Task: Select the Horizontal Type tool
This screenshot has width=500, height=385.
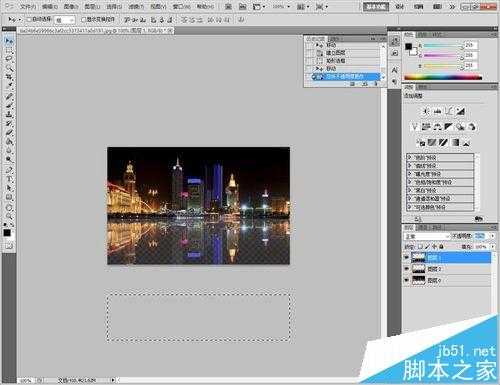Action: click(8, 179)
